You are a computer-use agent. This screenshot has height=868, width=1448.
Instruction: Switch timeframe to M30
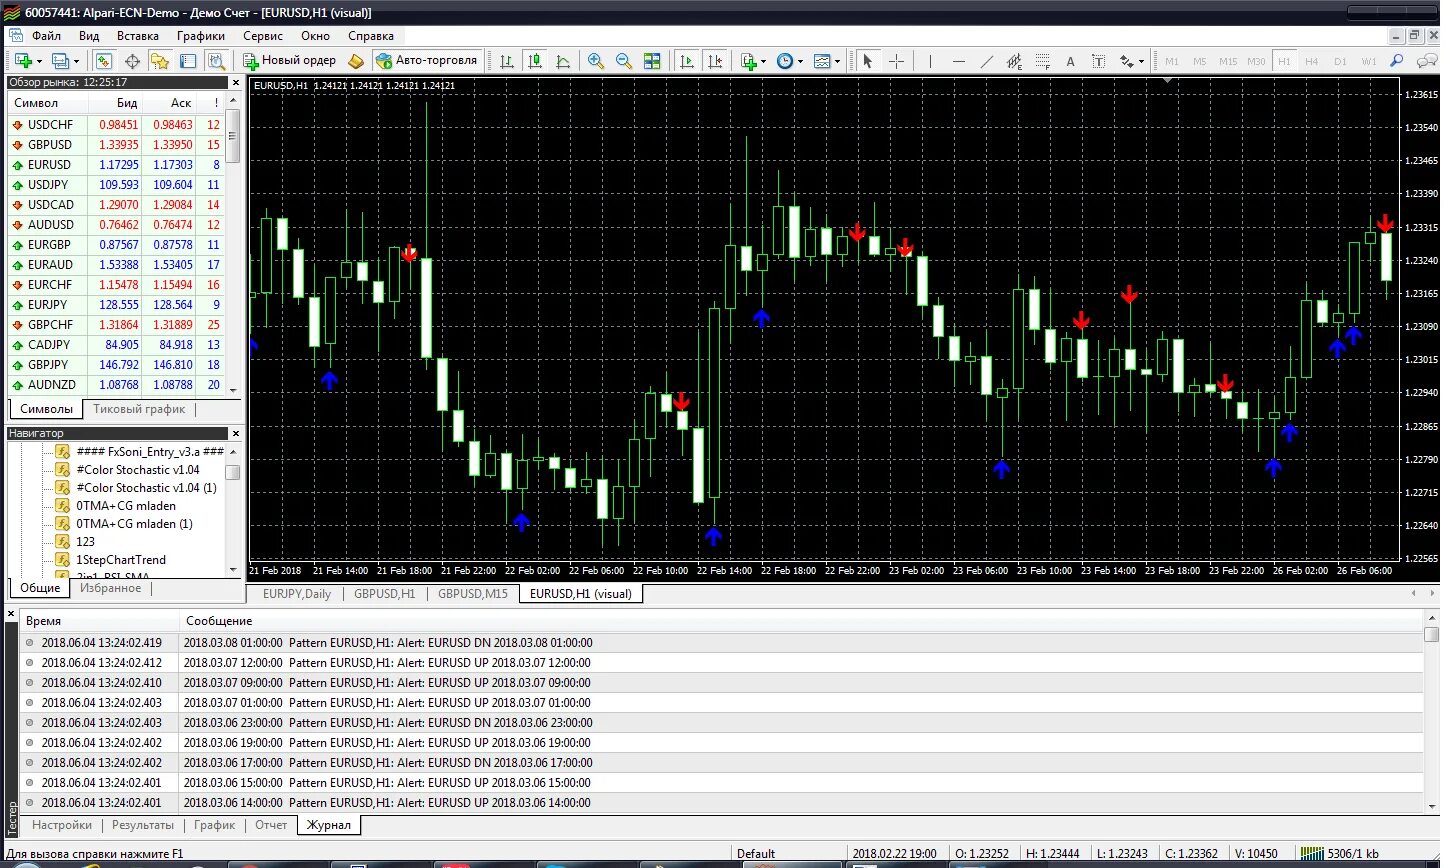coord(1256,61)
